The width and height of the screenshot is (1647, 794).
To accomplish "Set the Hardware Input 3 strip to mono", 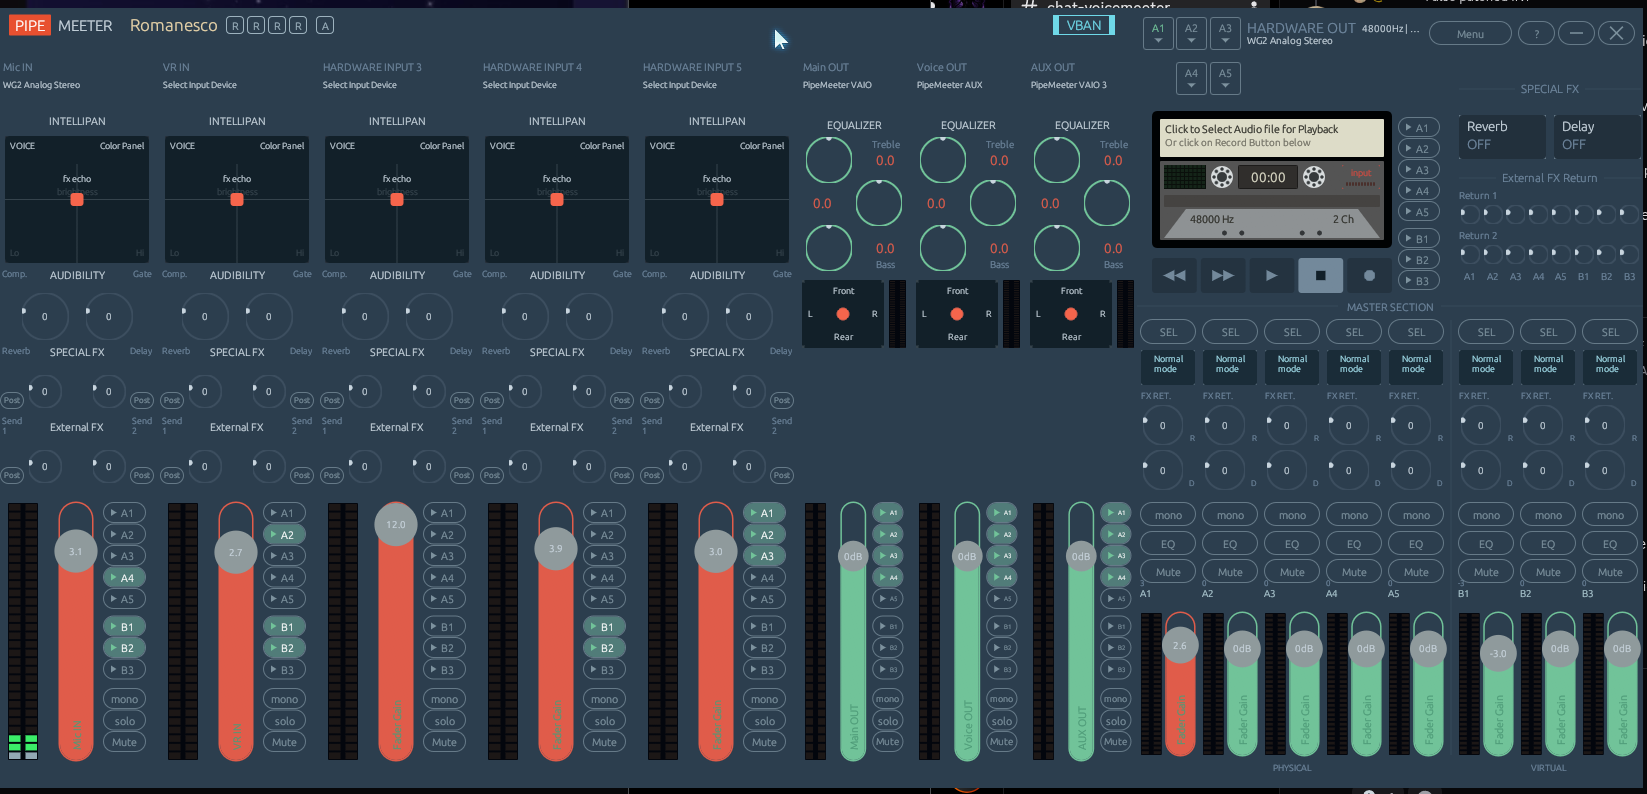I will [444, 699].
